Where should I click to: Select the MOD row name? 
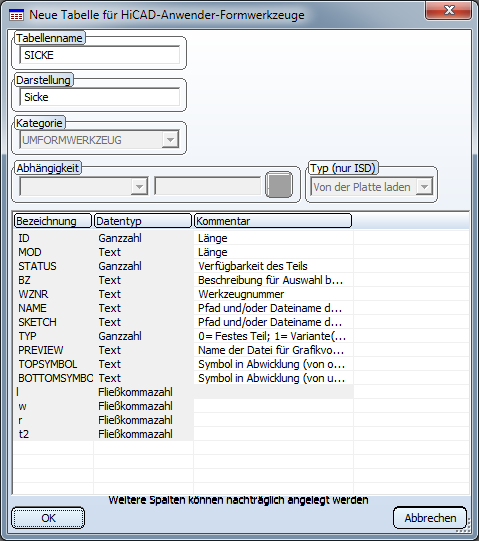click(30, 252)
